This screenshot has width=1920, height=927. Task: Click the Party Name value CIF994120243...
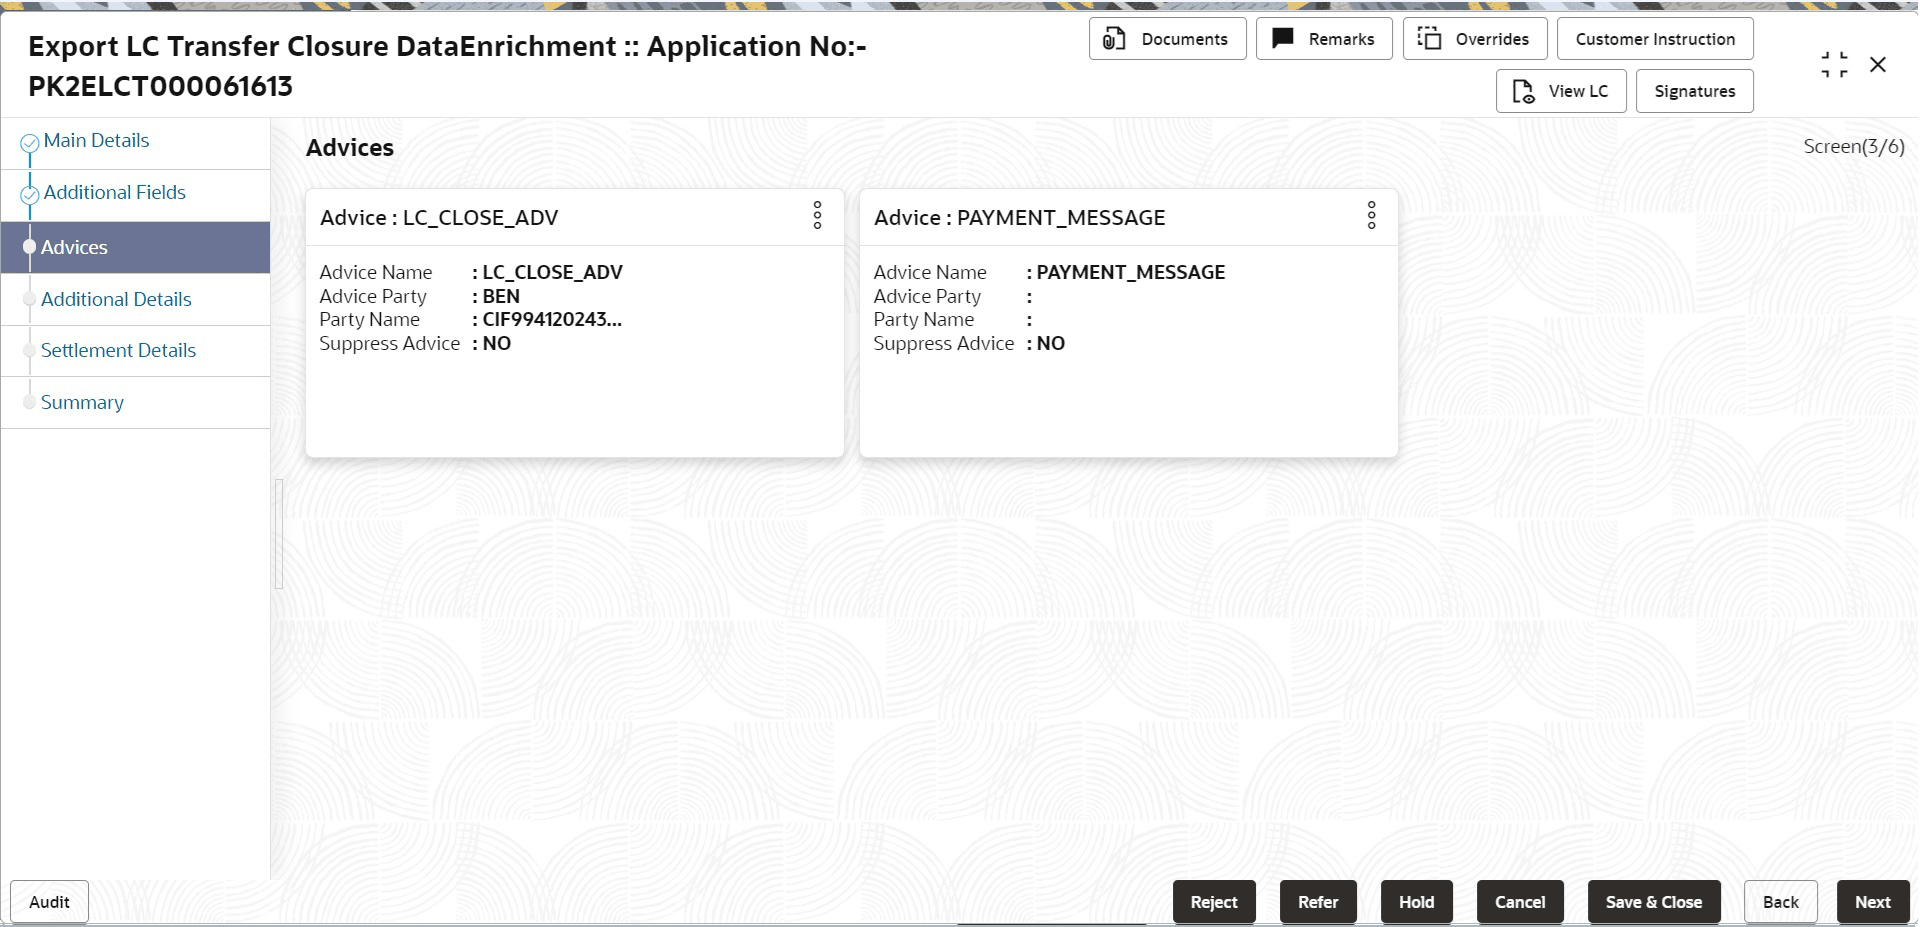[552, 320]
